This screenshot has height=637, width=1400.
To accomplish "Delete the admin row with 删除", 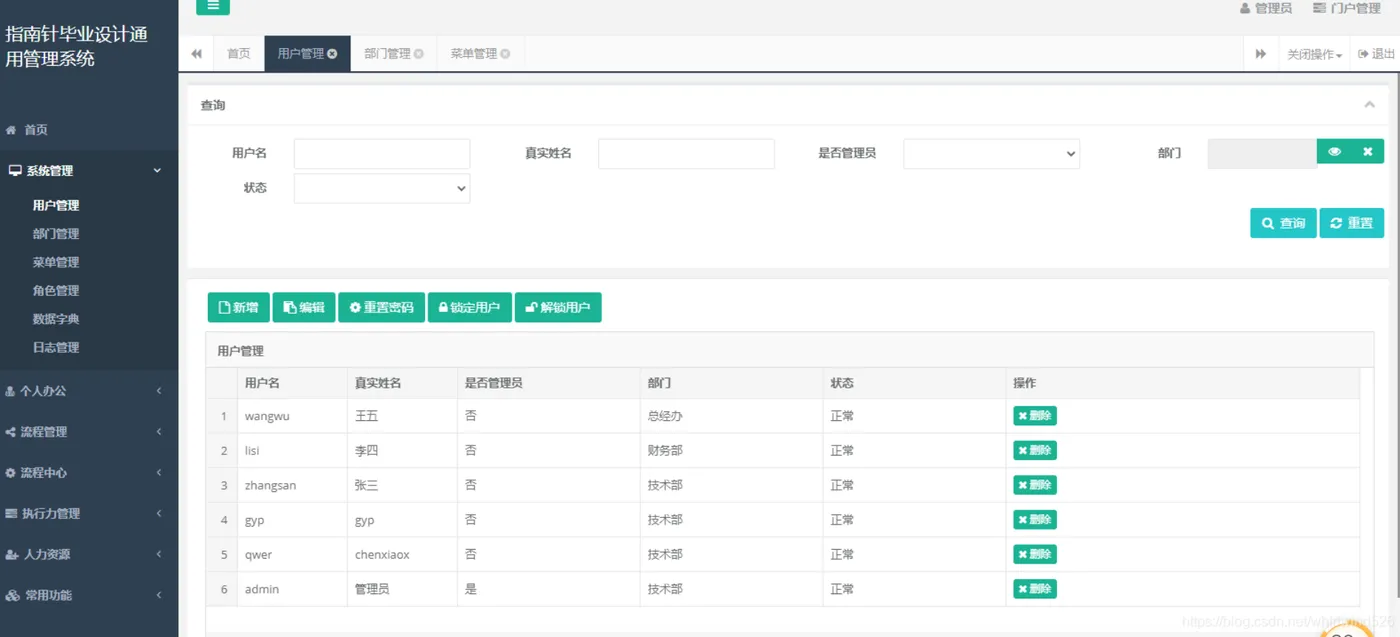I will click(1034, 589).
